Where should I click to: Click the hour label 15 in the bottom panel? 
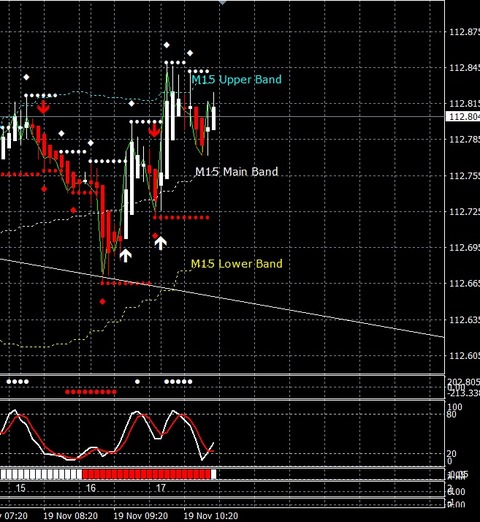click(21, 488)
